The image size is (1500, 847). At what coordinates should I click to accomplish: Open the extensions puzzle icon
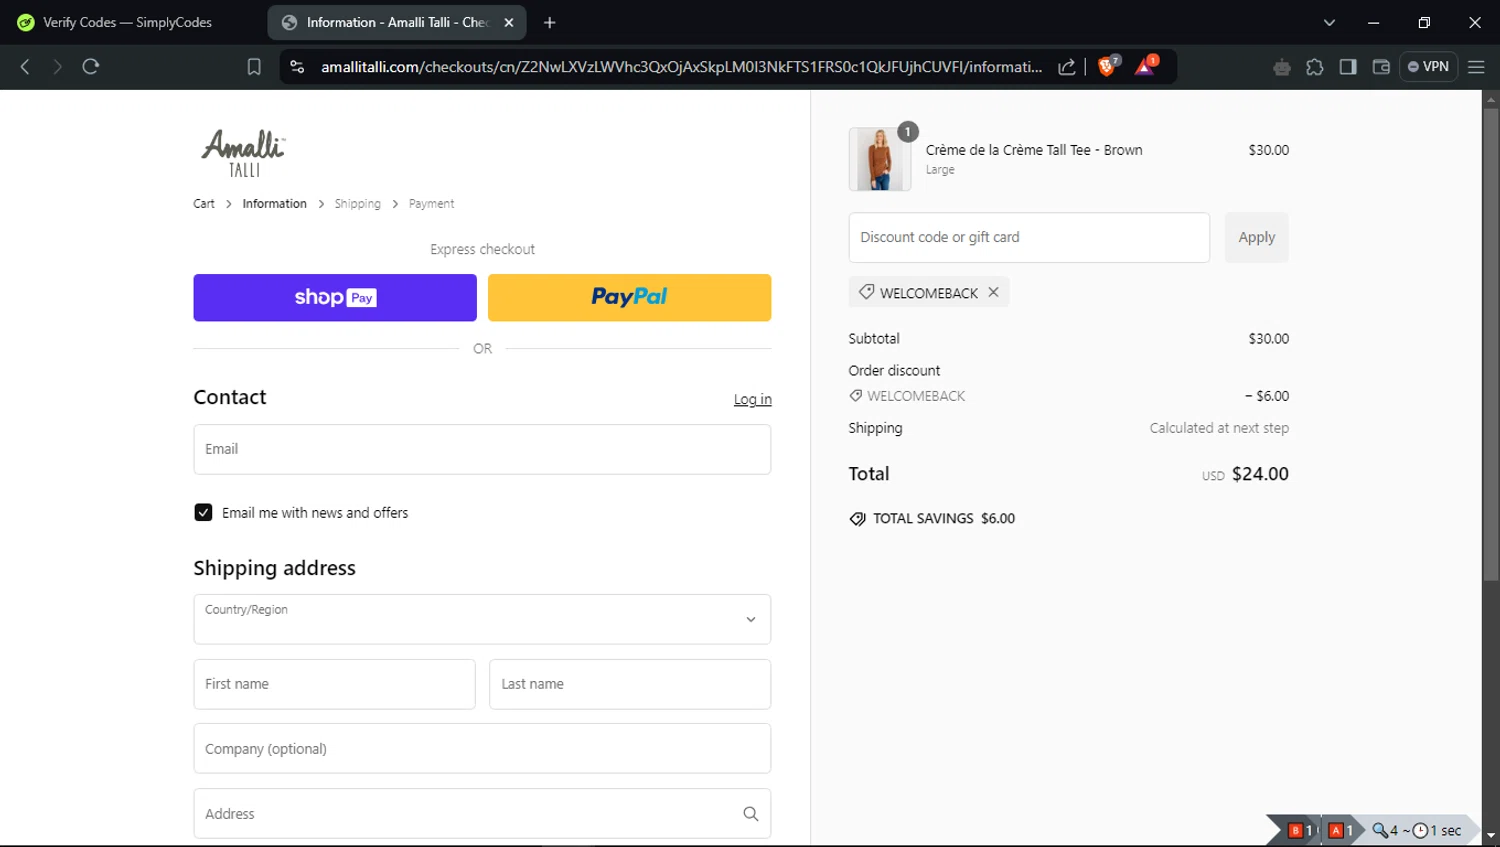(x=1315, y=67)
